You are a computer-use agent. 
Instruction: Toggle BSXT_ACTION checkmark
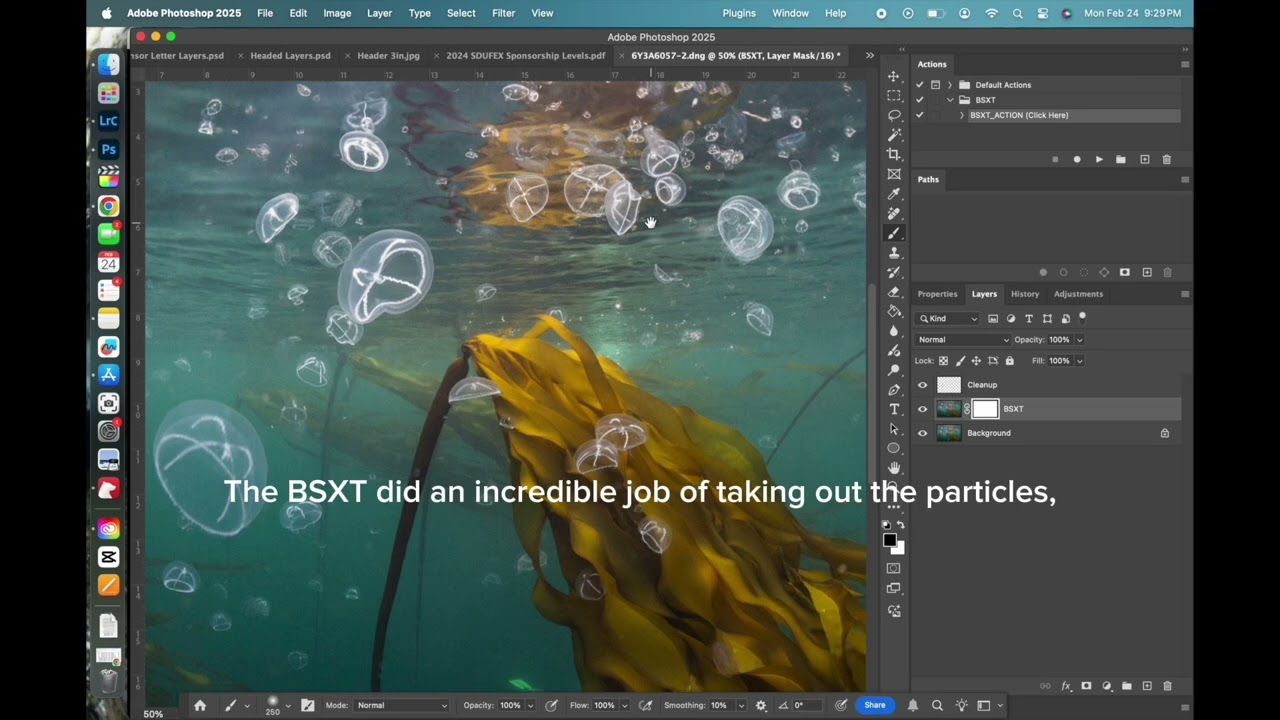coord(920,115)
